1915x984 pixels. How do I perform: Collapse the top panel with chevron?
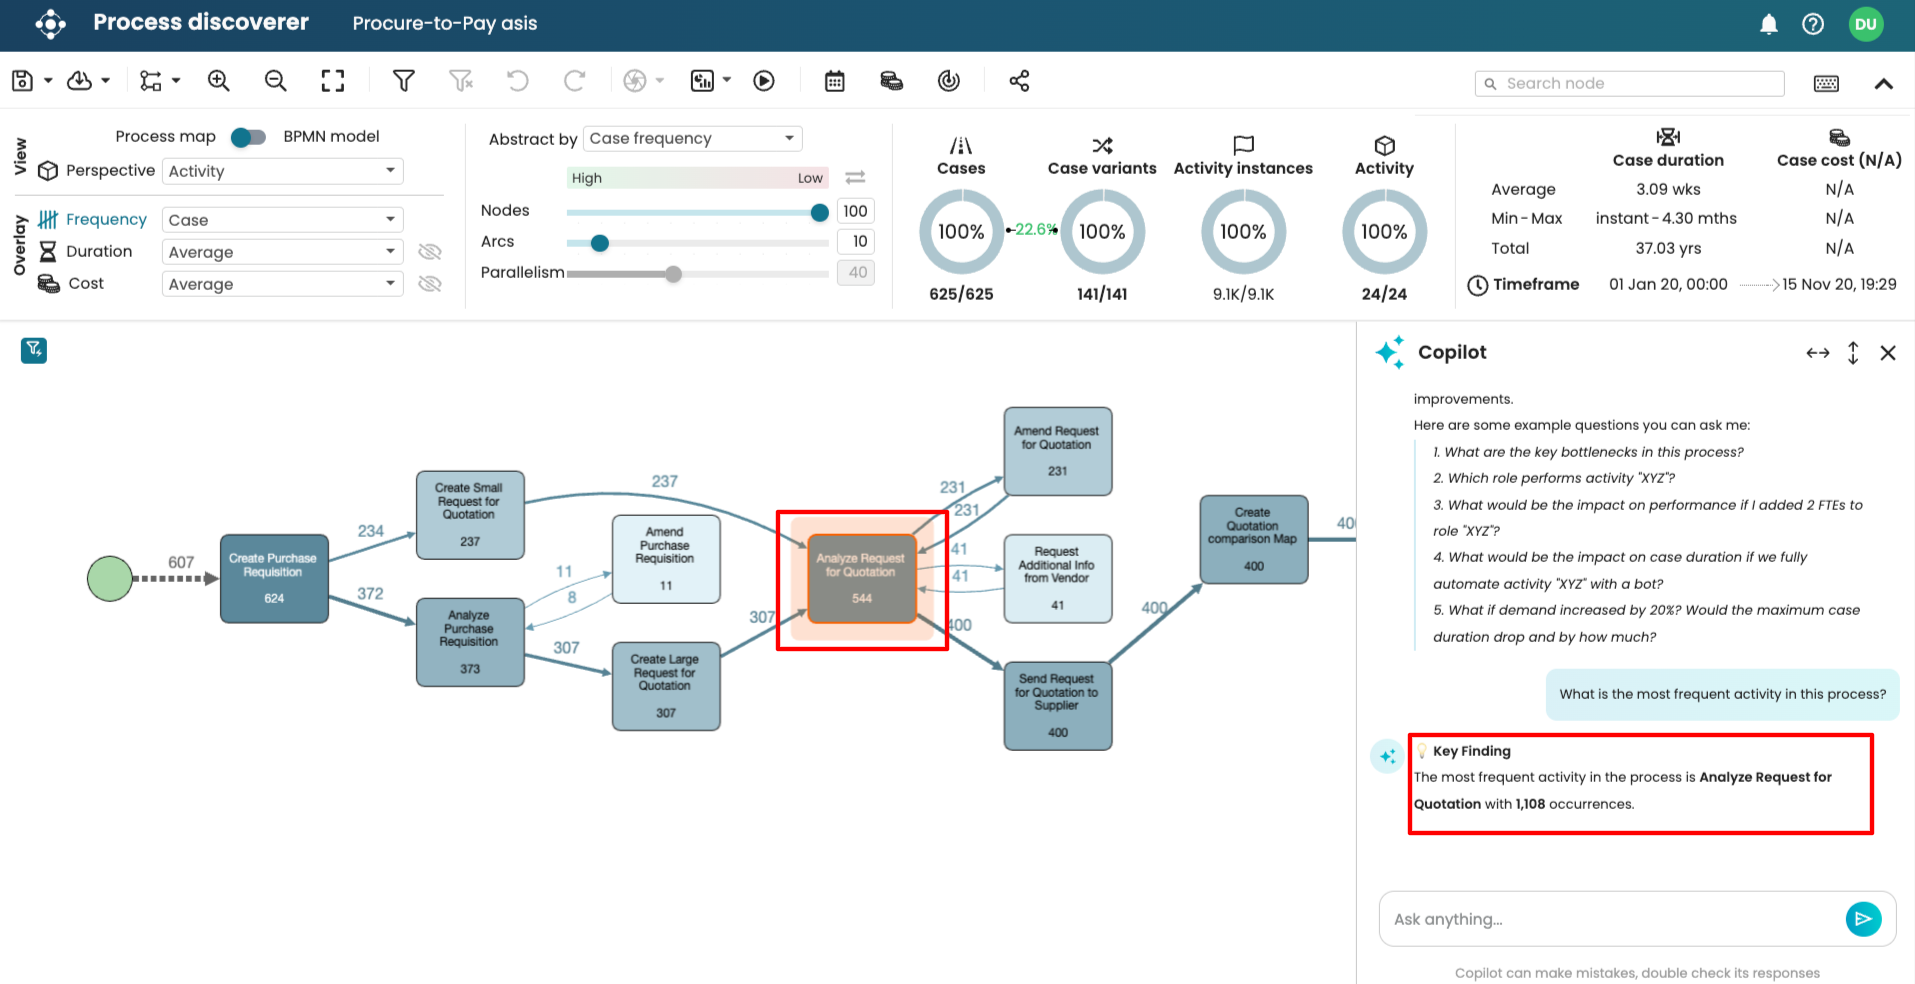(x=1883, y=84)
